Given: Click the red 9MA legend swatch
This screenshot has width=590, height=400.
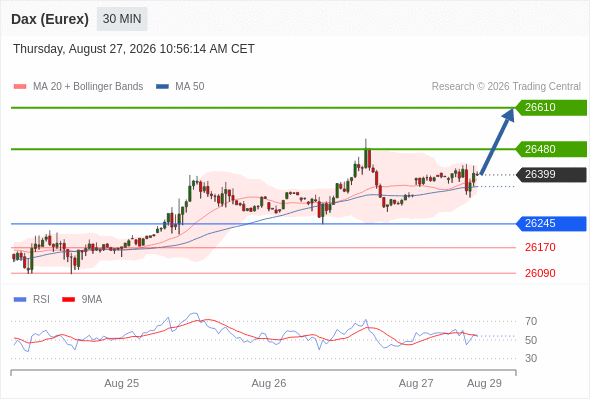Looking at the screenshot, I should pos(68,300).
